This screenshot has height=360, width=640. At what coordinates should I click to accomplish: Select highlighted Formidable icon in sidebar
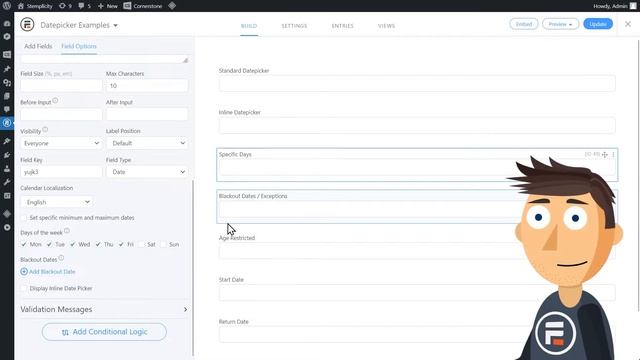(x=7, y=122)
